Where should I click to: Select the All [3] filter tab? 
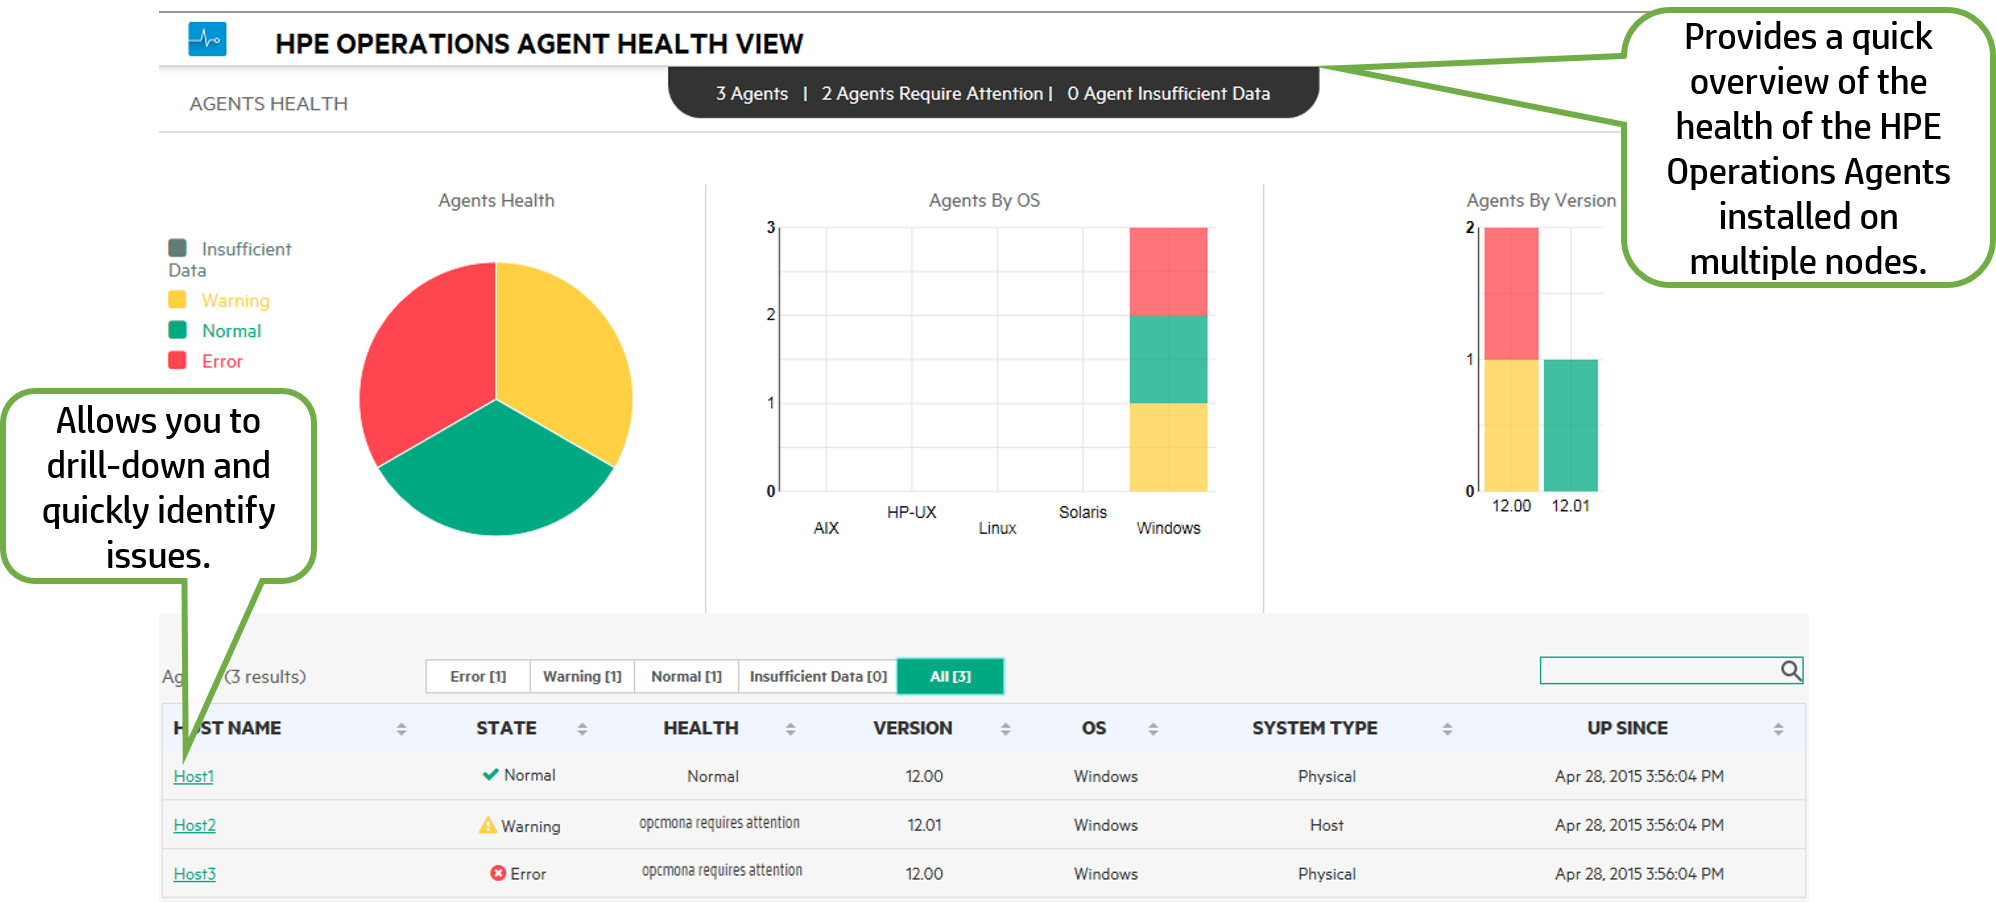coord(949,675)
